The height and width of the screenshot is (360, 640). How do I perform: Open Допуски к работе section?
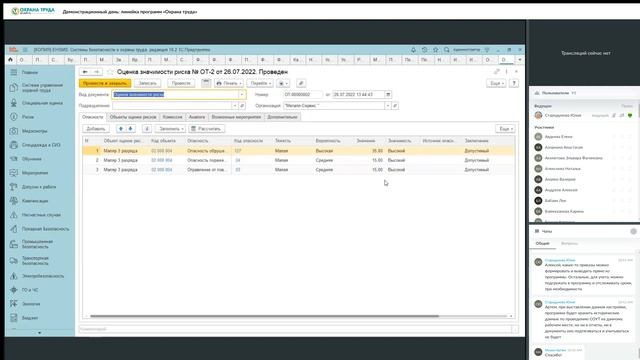click(39, 187)
